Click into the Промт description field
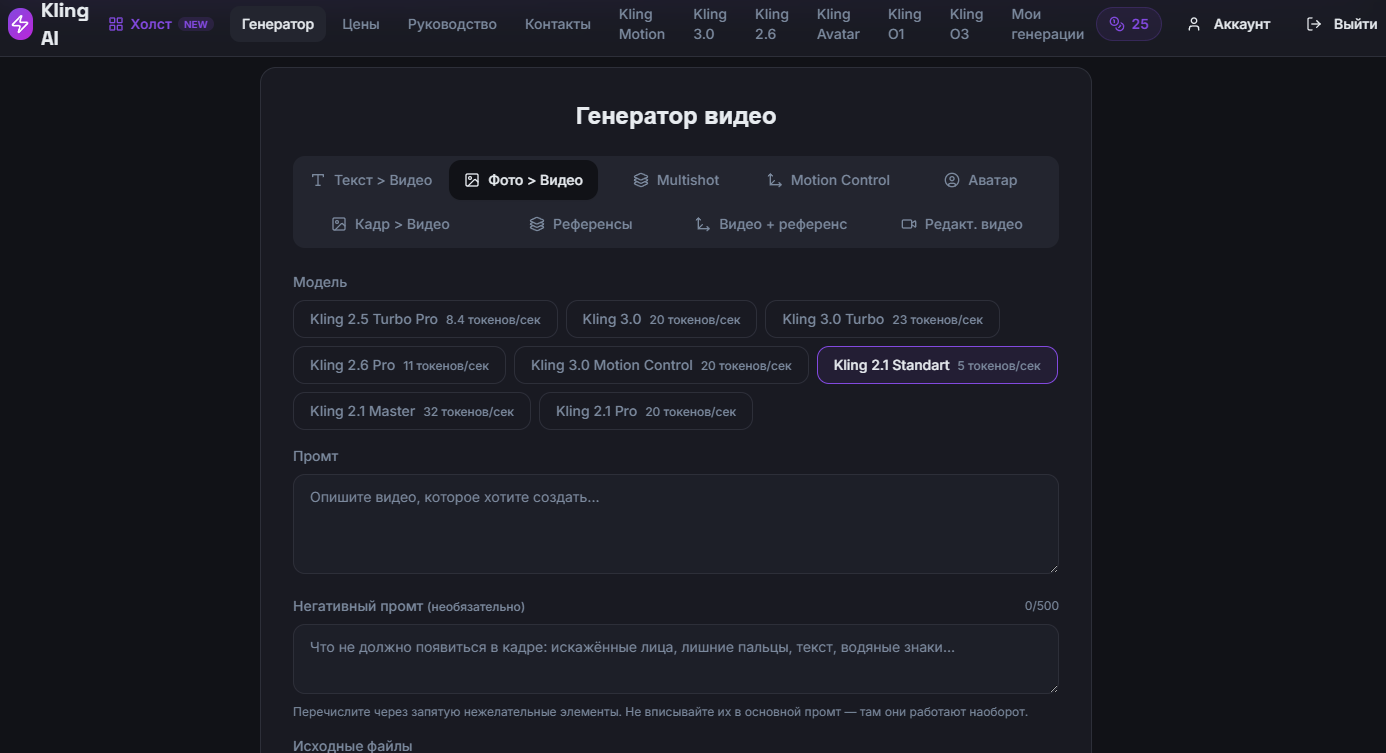Viewport: 1386px width, 753px height. [676, 524]
